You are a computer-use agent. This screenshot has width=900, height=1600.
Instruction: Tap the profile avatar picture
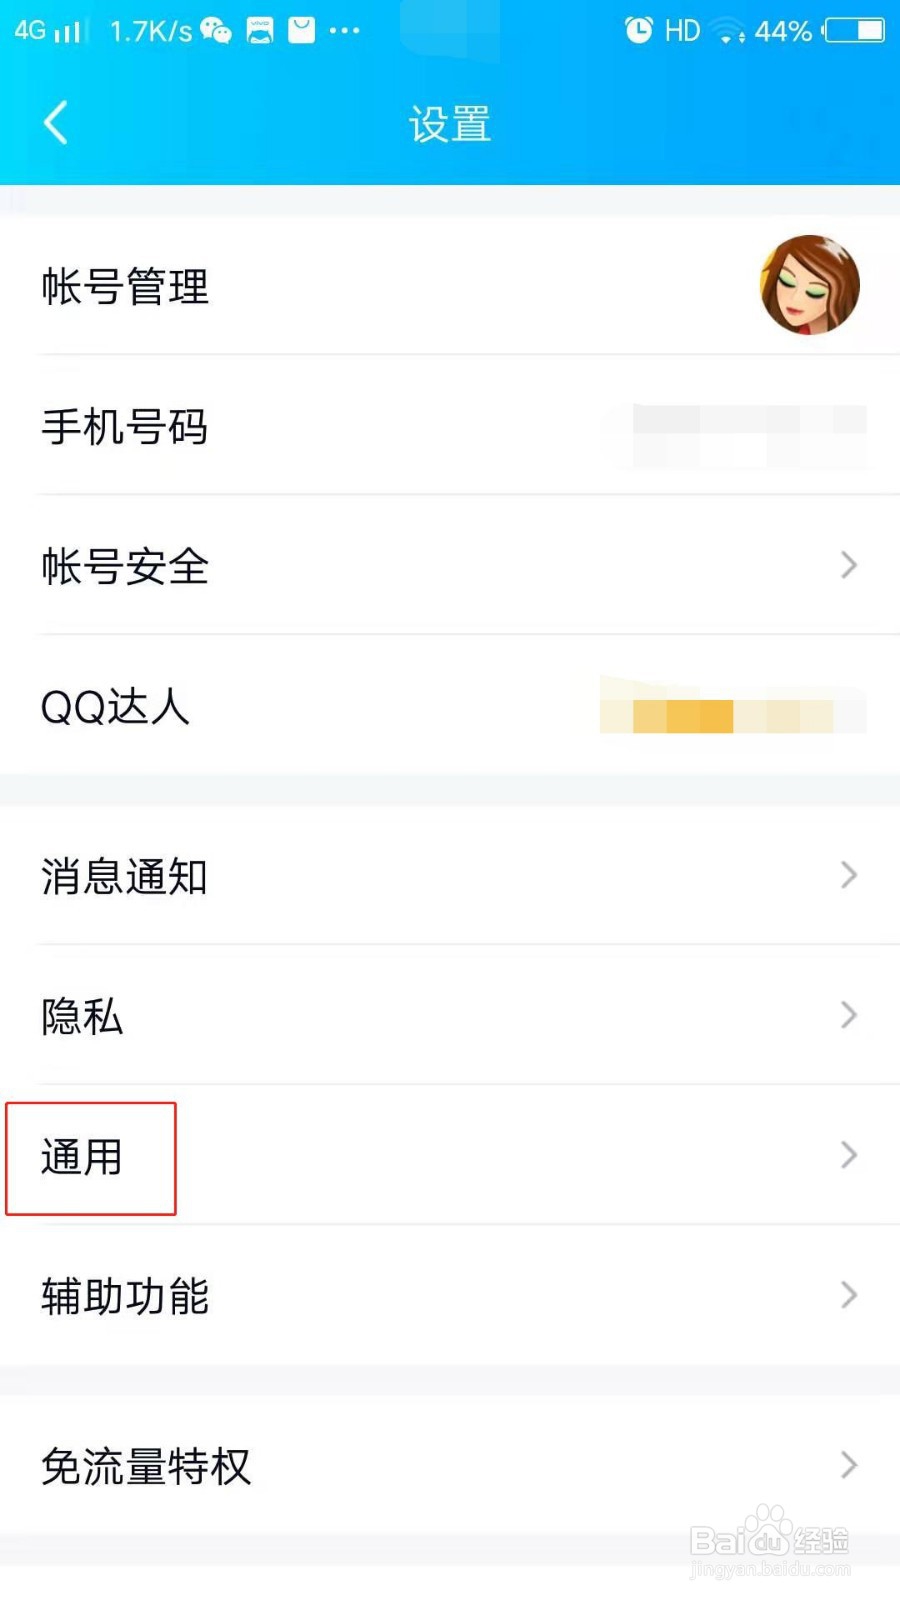point(810,285)
